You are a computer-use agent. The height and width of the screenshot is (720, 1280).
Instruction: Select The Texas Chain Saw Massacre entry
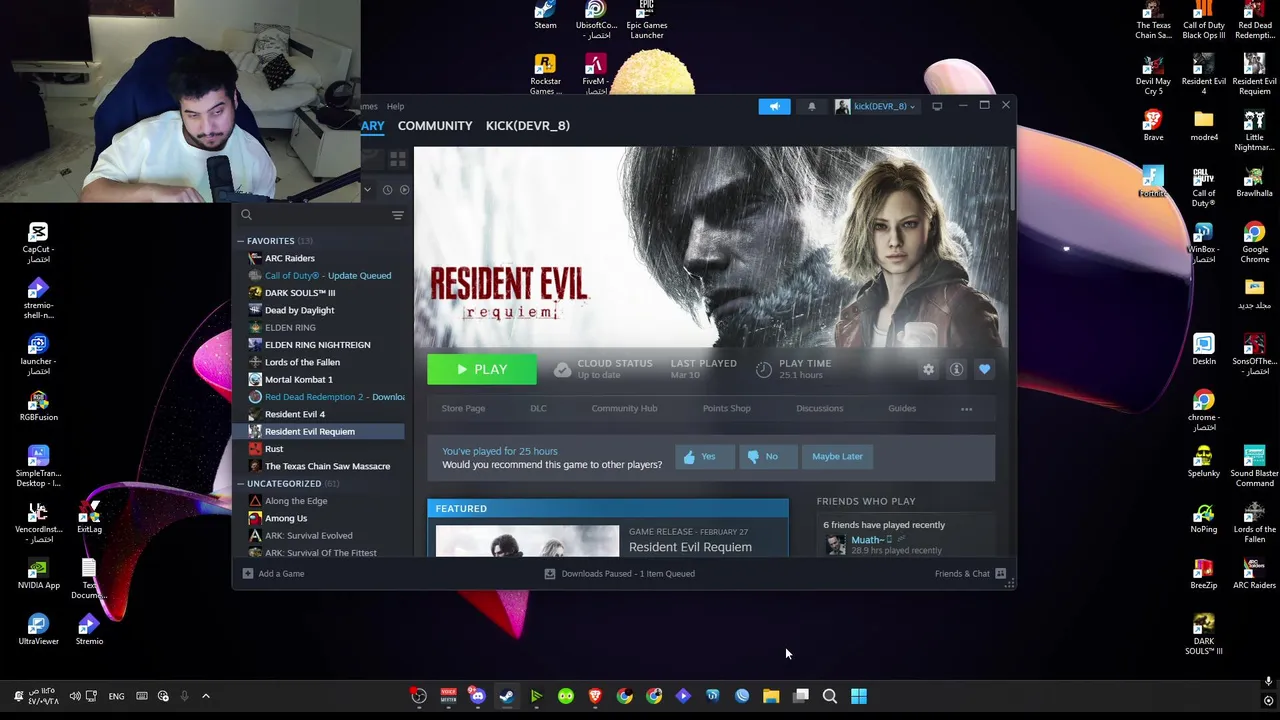[327, 466]
